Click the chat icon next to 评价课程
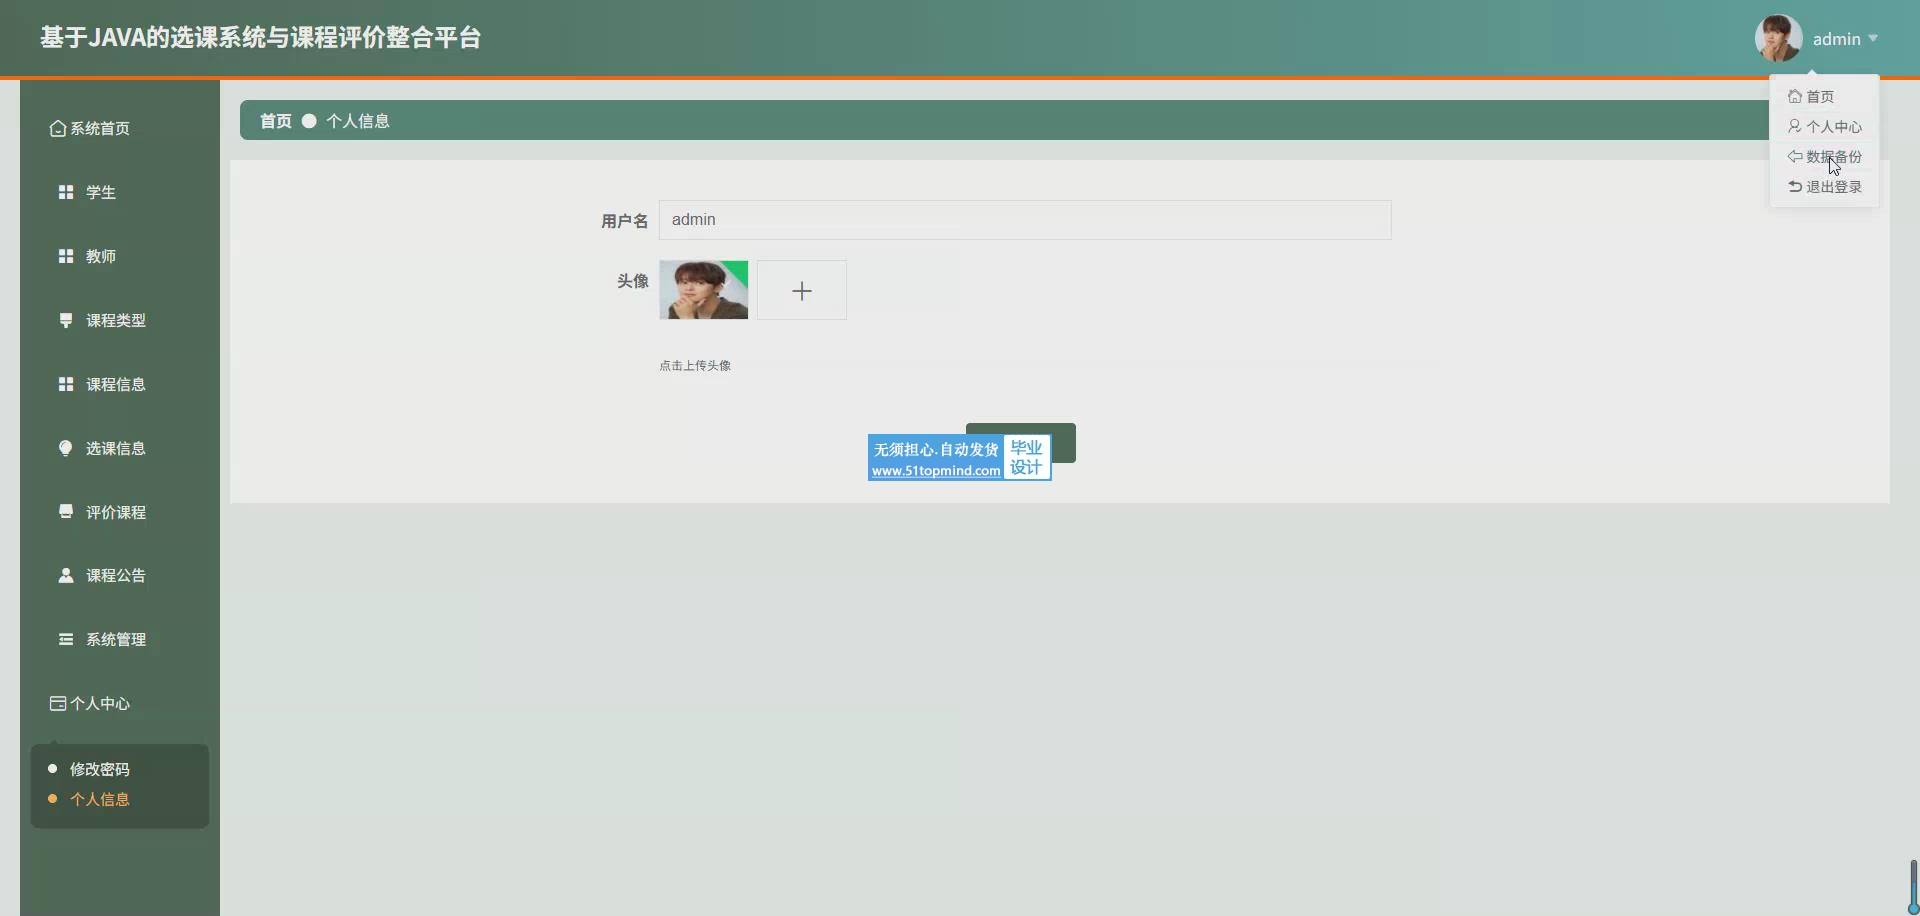This screenshot has height=916, width=1920. 66,512
